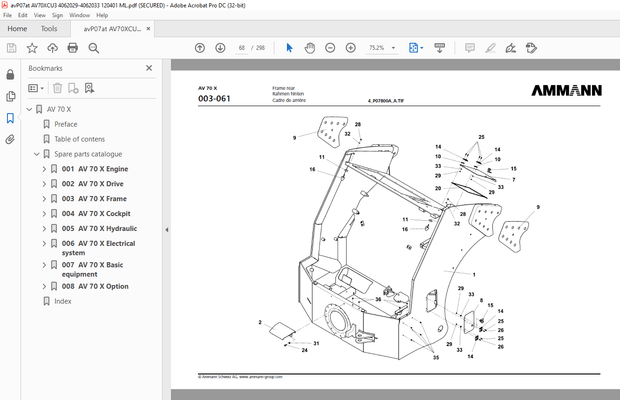This screenshot has width=620, height=400.
Task: Click the scrolling mode read icon
Action: pos(439,48)
